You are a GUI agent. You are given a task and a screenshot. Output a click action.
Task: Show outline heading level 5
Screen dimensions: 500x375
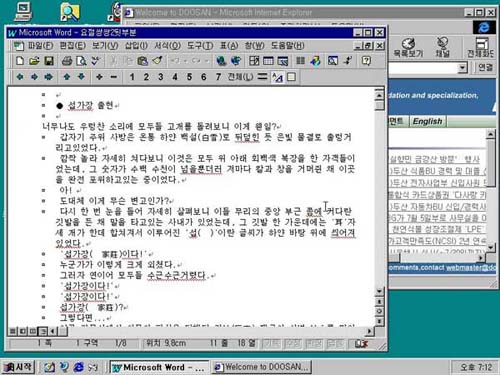coord(189,77)
